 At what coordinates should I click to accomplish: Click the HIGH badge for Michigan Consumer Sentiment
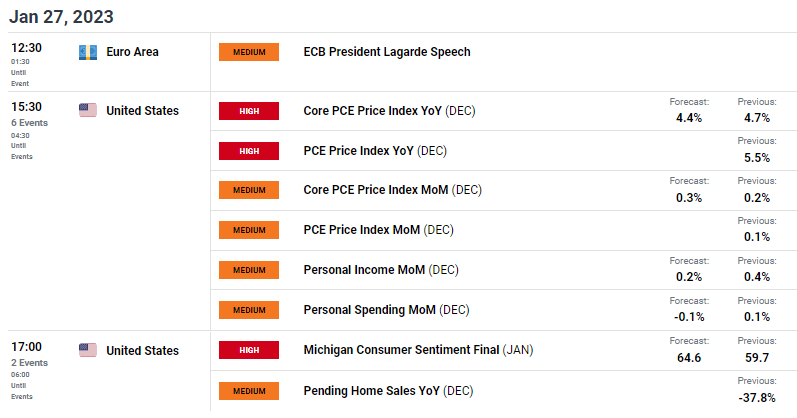click(x=249, y=350)
